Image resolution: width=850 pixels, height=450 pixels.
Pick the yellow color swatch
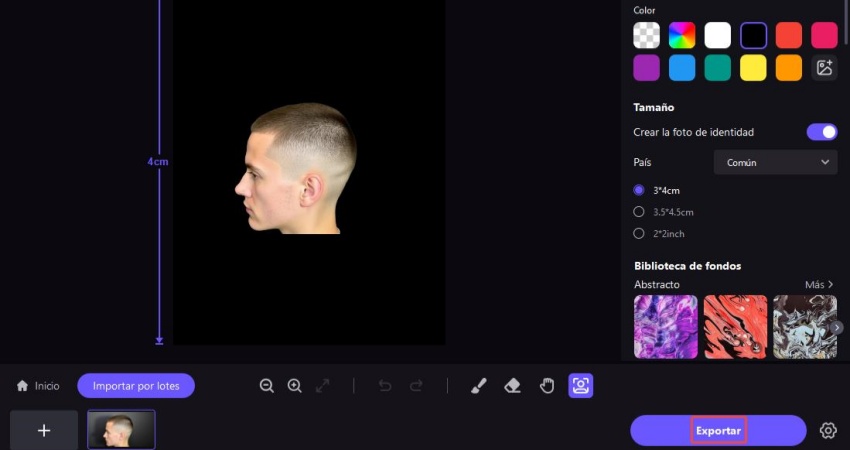click(x=753, y=68)
